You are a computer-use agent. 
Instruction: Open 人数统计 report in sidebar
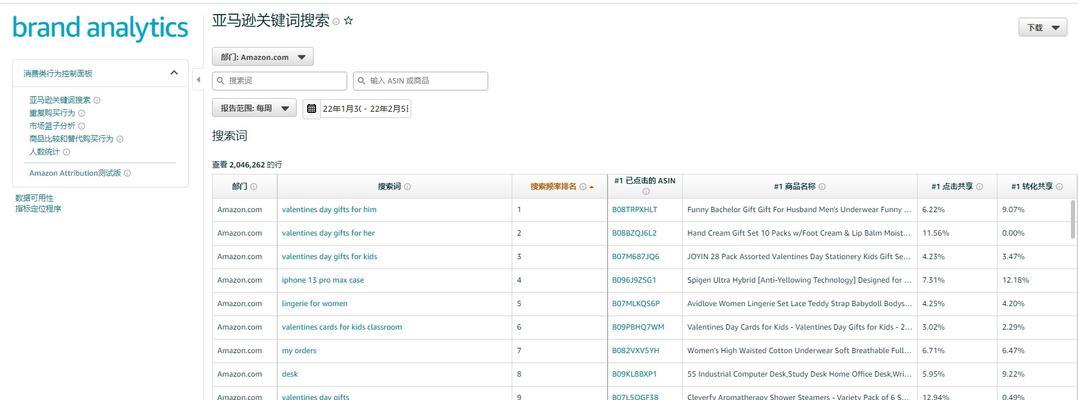click(45, 152)
